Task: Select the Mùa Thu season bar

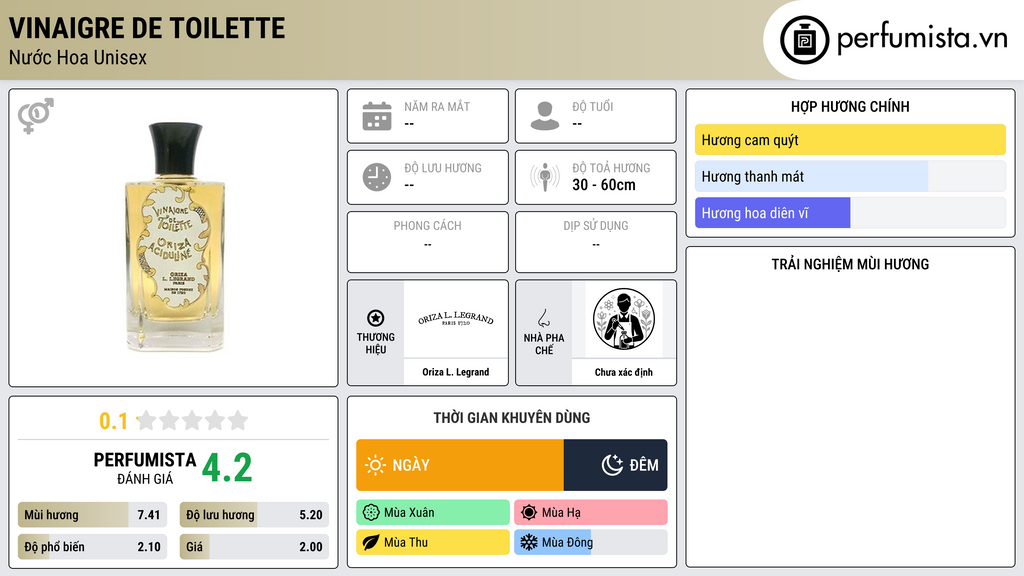Action: tap(433, 542)
